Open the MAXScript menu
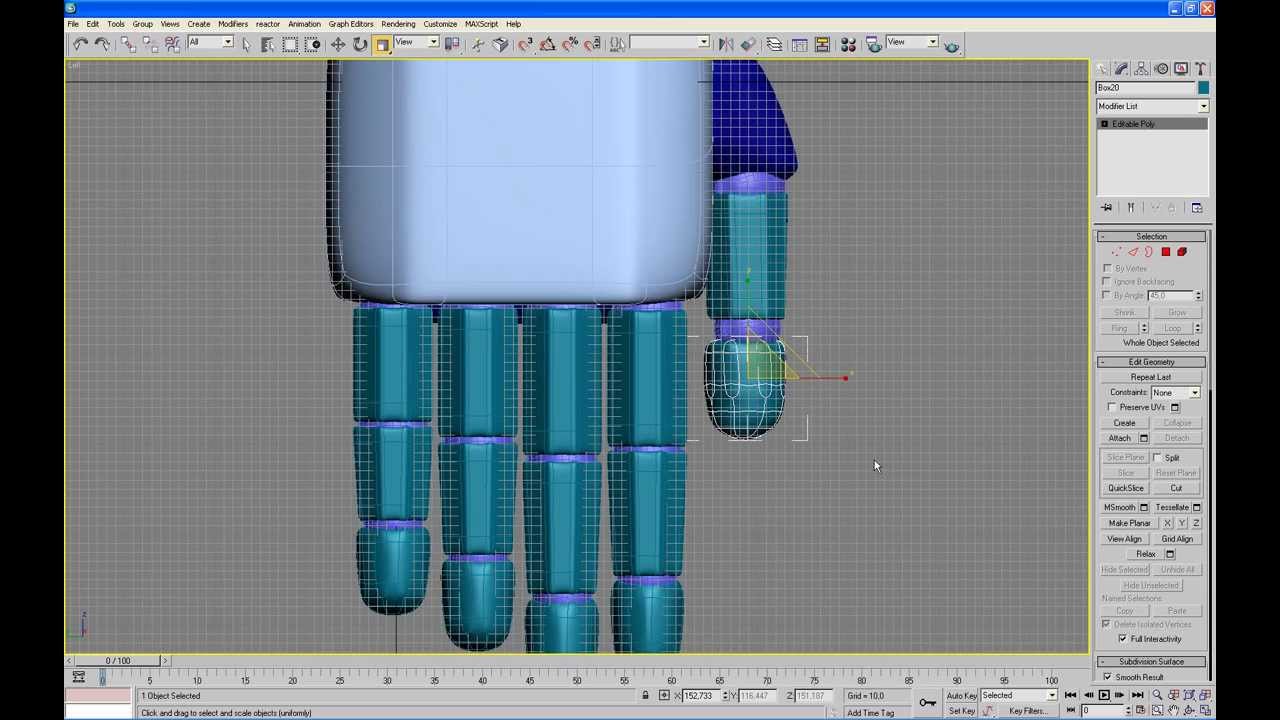The image size is (1280, 720). point(481,24)
